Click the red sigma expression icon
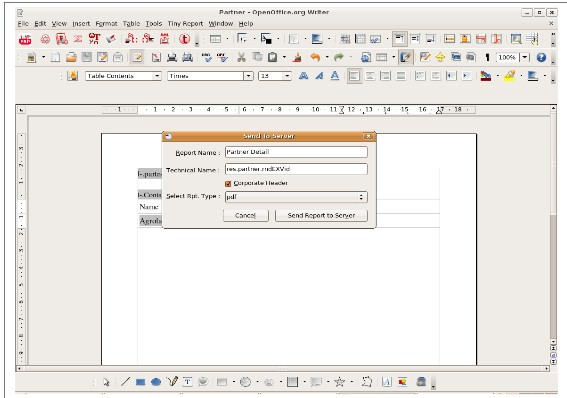This screenshot has width=567, height=398. [78, 38]
